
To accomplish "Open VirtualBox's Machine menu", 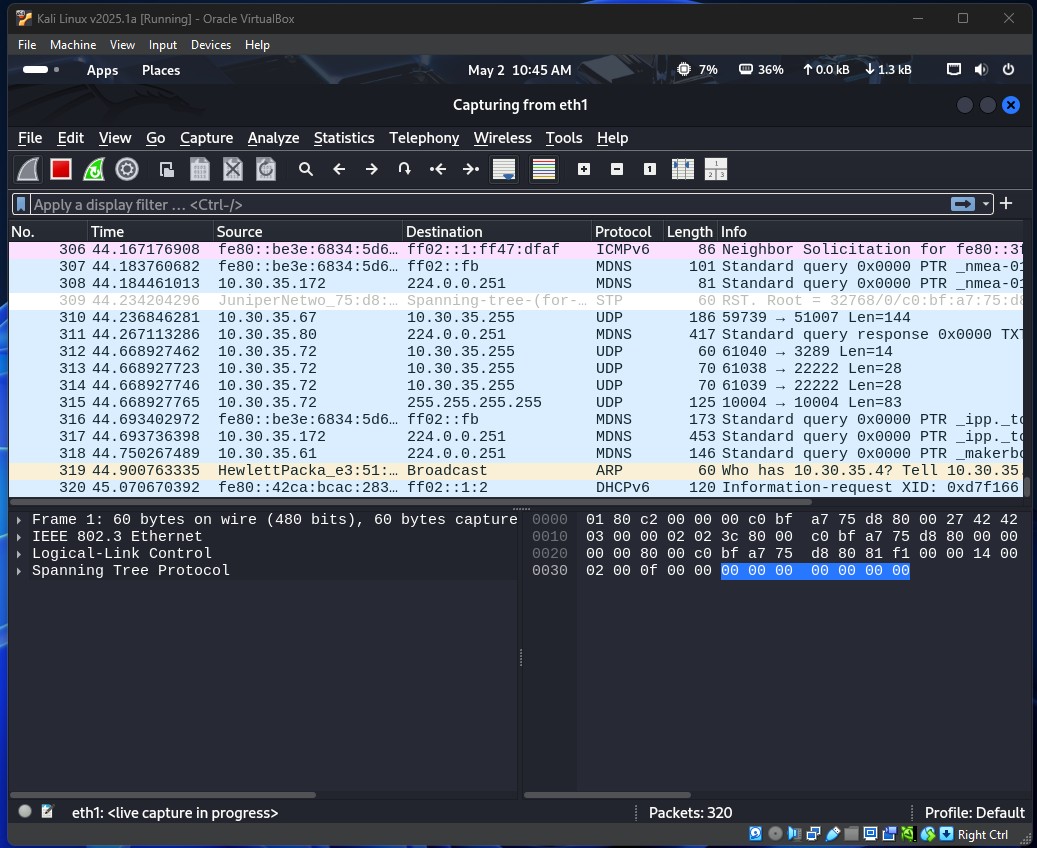I will tap(73, 45).
